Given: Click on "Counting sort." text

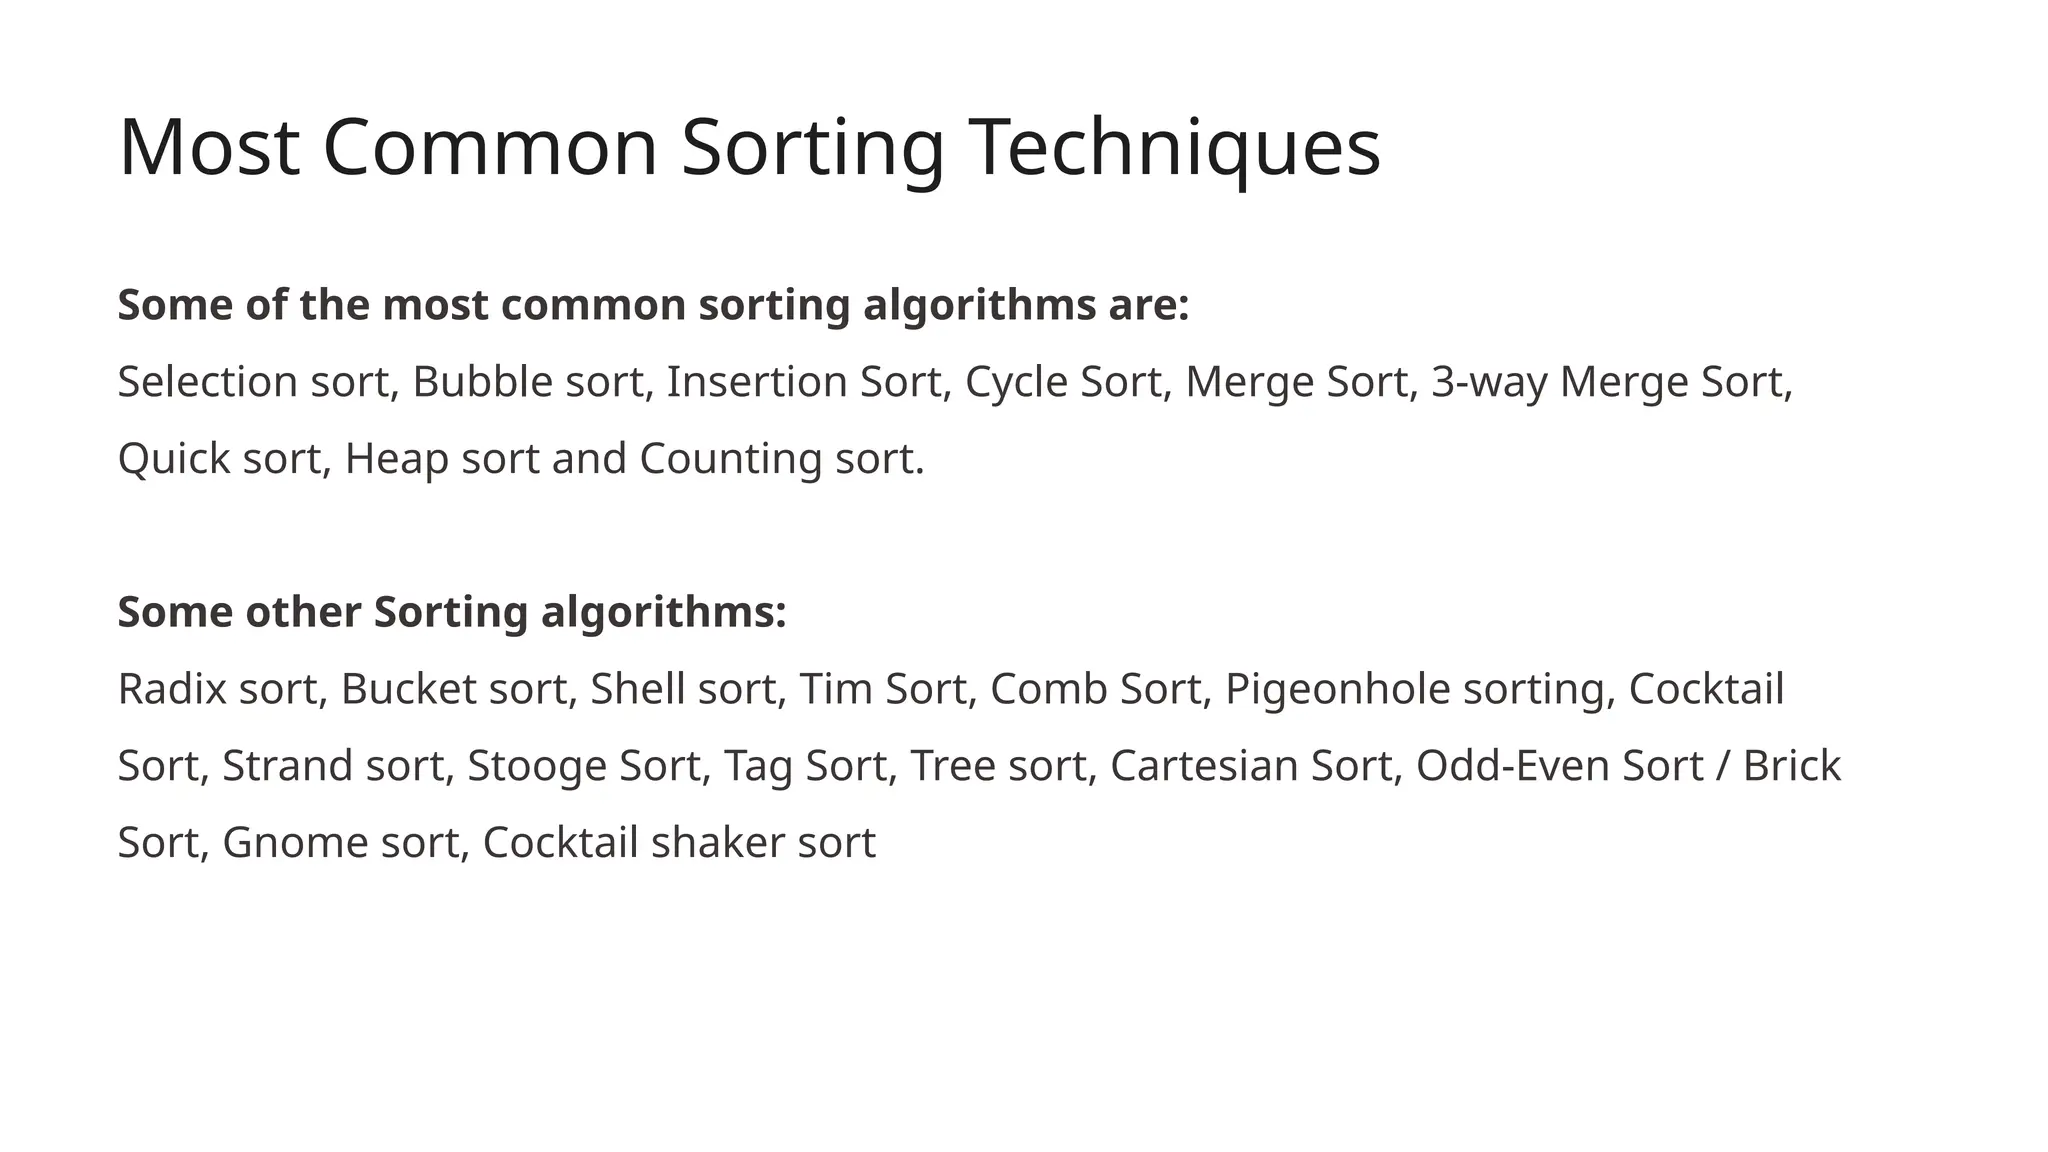Looking at the screenshot, I should pyautogui.click(x=782, y=459).
